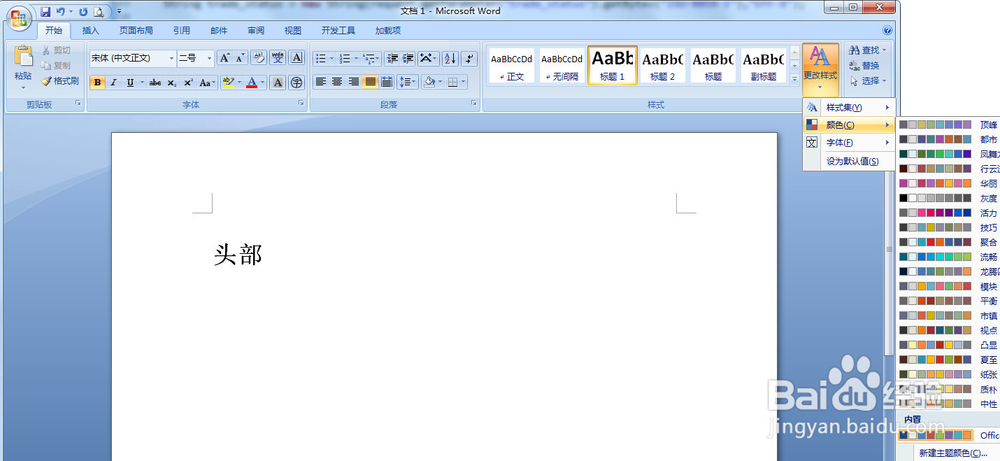Open the shading paint bucket button
Image resolution: width=1000 pixels, height=461 pixels.
pos(429,82)
